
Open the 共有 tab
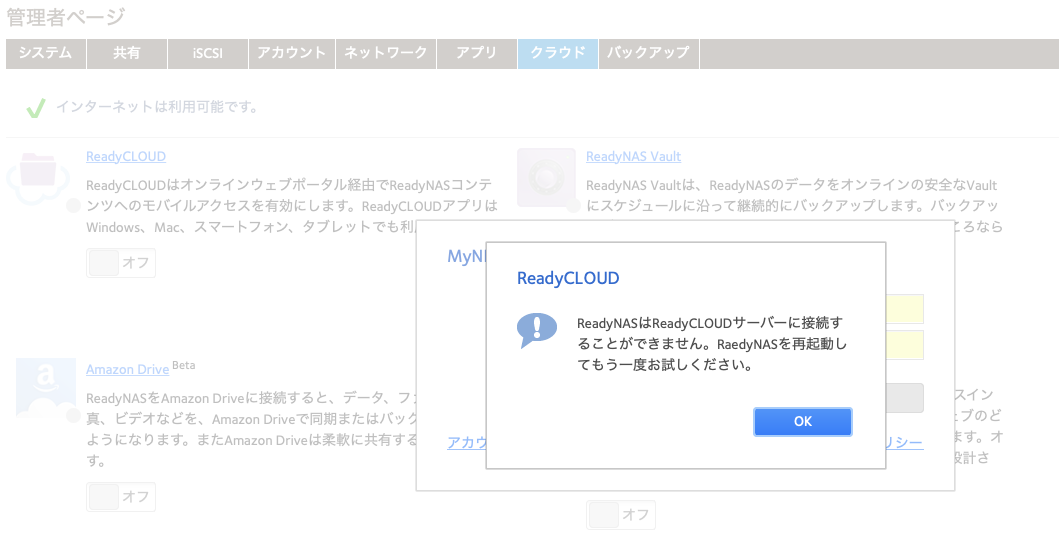click(x=127, y=53)
